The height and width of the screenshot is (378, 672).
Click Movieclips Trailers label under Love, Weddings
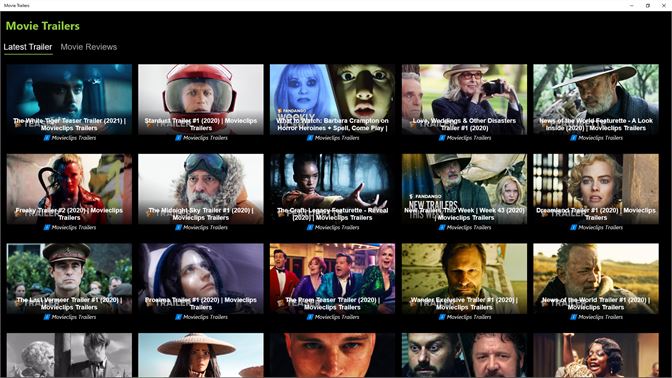pyautogui.click(x=469, y=138)
